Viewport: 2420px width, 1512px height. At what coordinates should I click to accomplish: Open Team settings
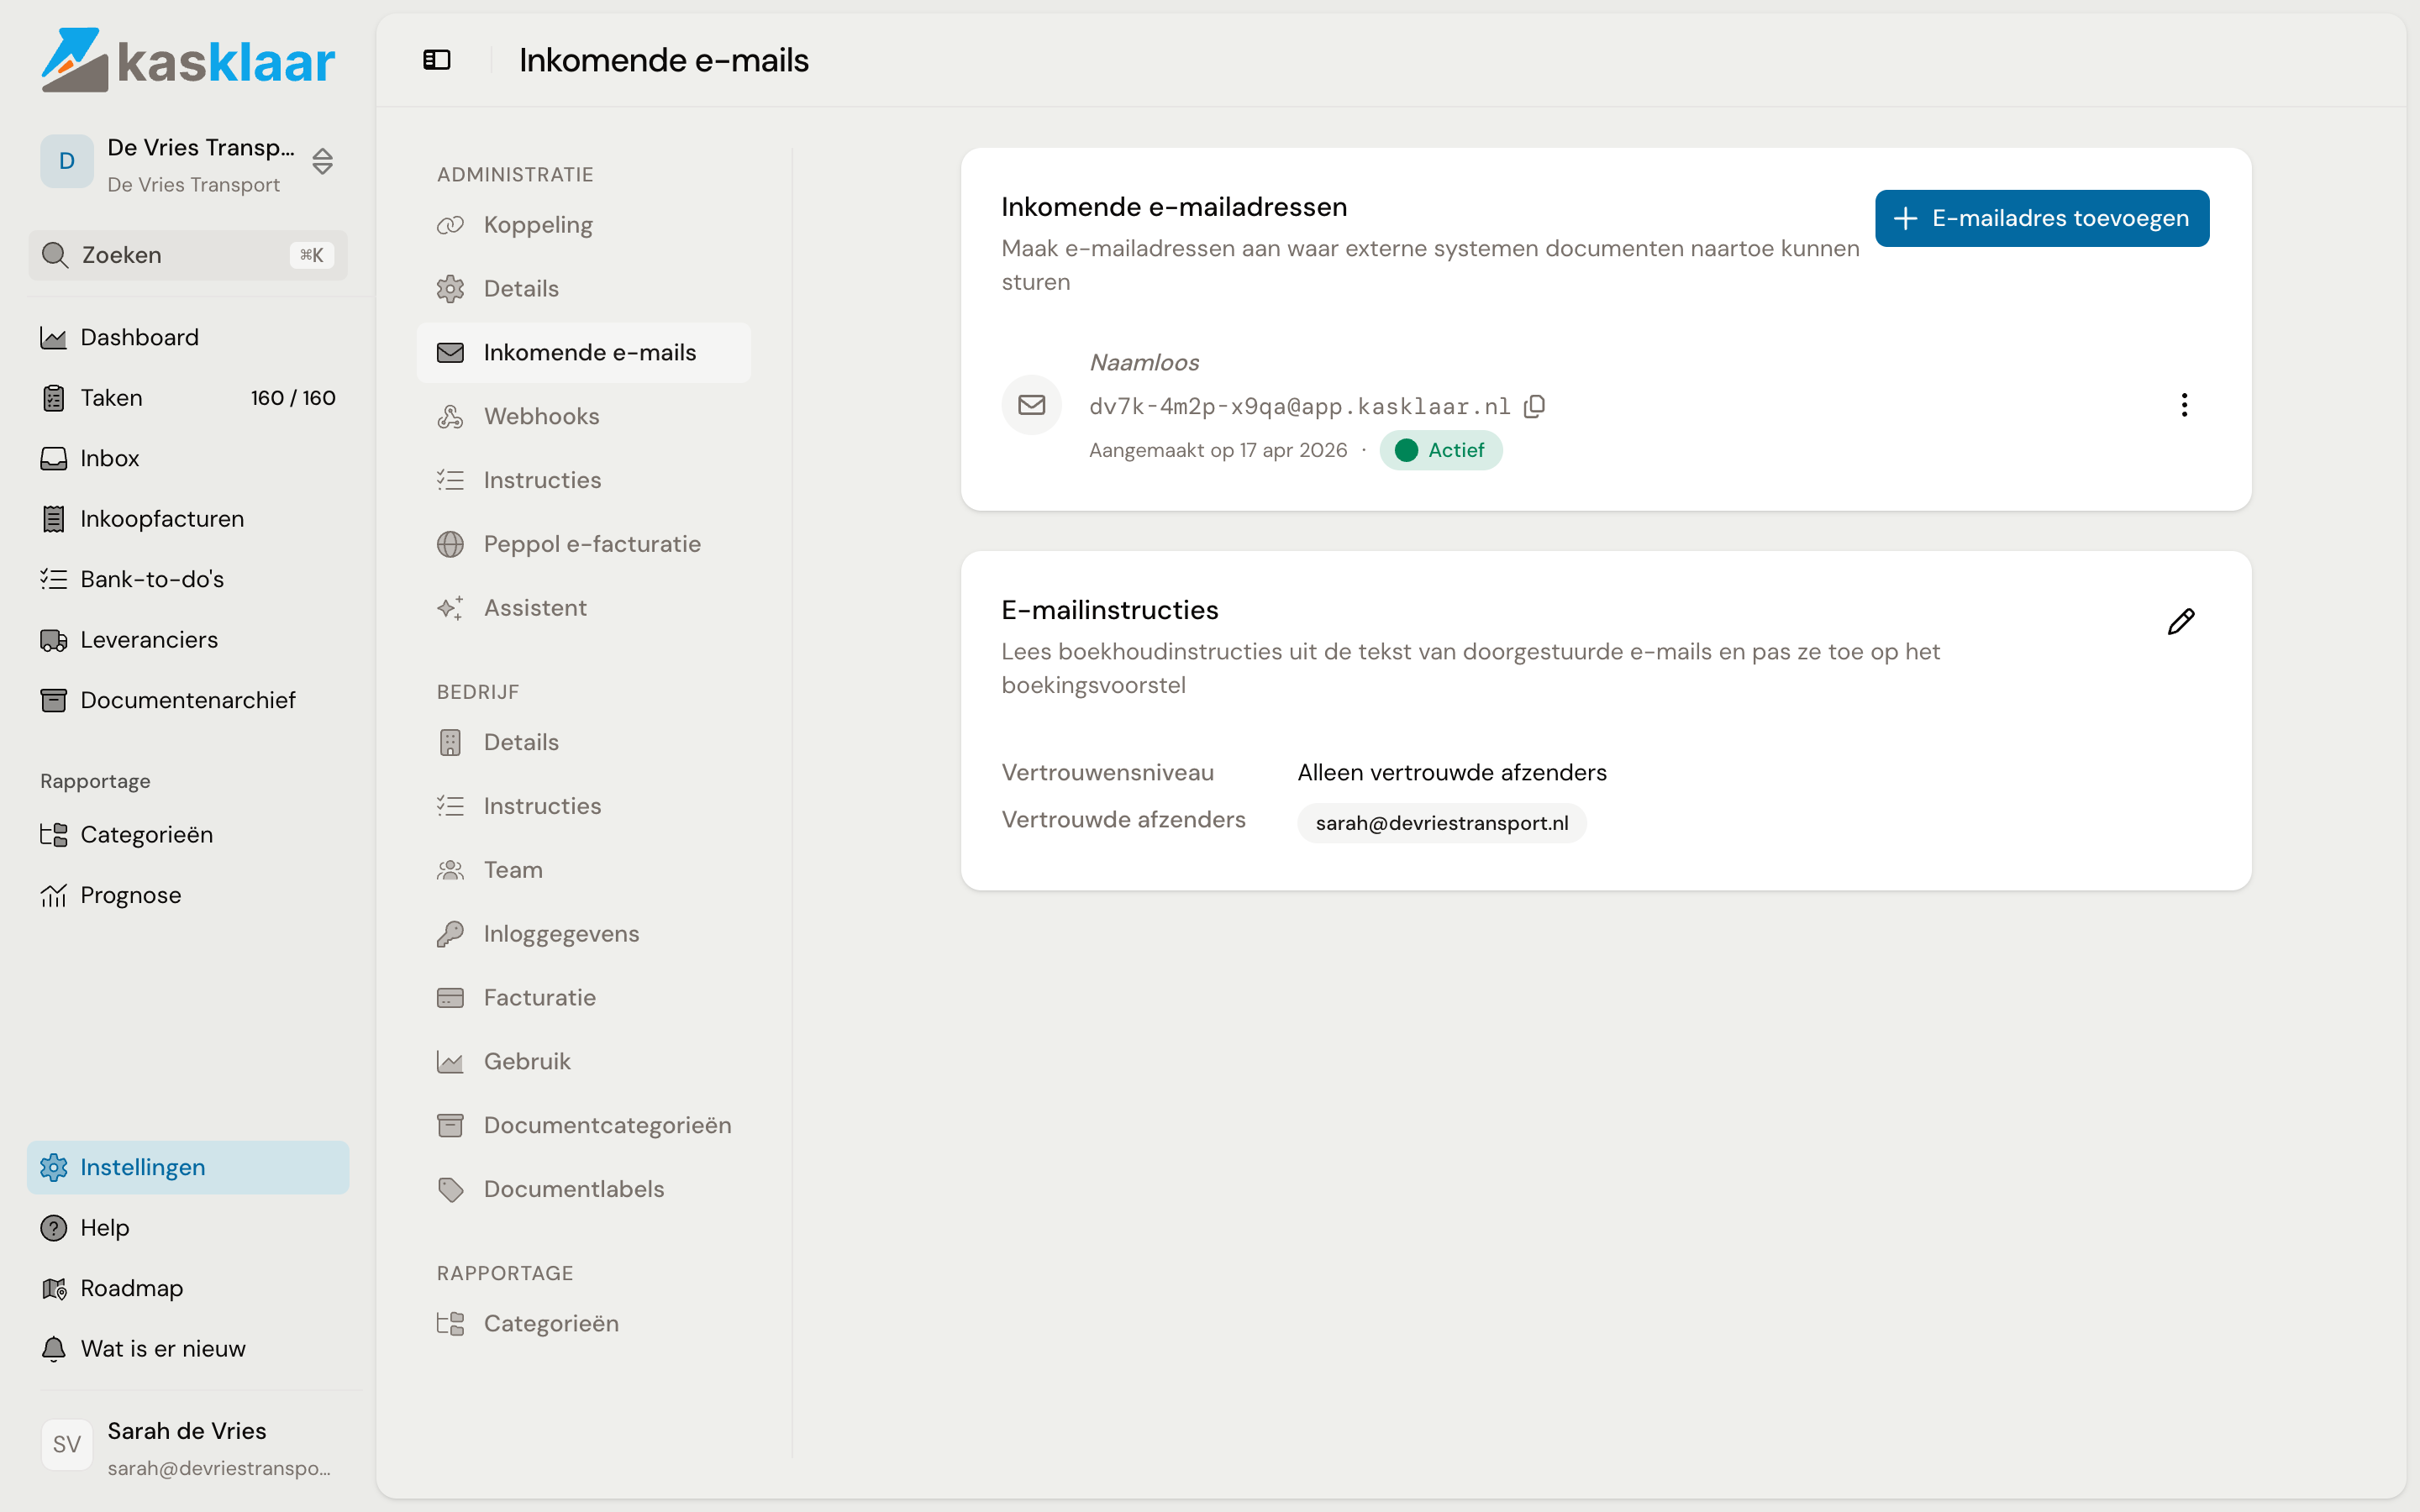coord(584,870)
